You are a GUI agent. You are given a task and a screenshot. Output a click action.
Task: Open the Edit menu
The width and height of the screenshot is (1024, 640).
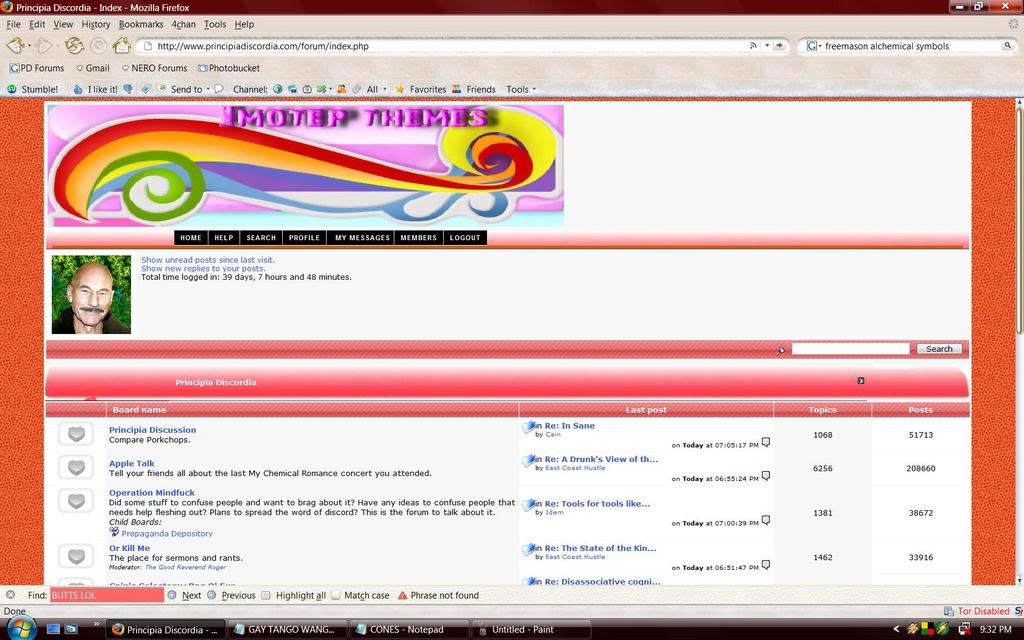(x=37, y=24)
